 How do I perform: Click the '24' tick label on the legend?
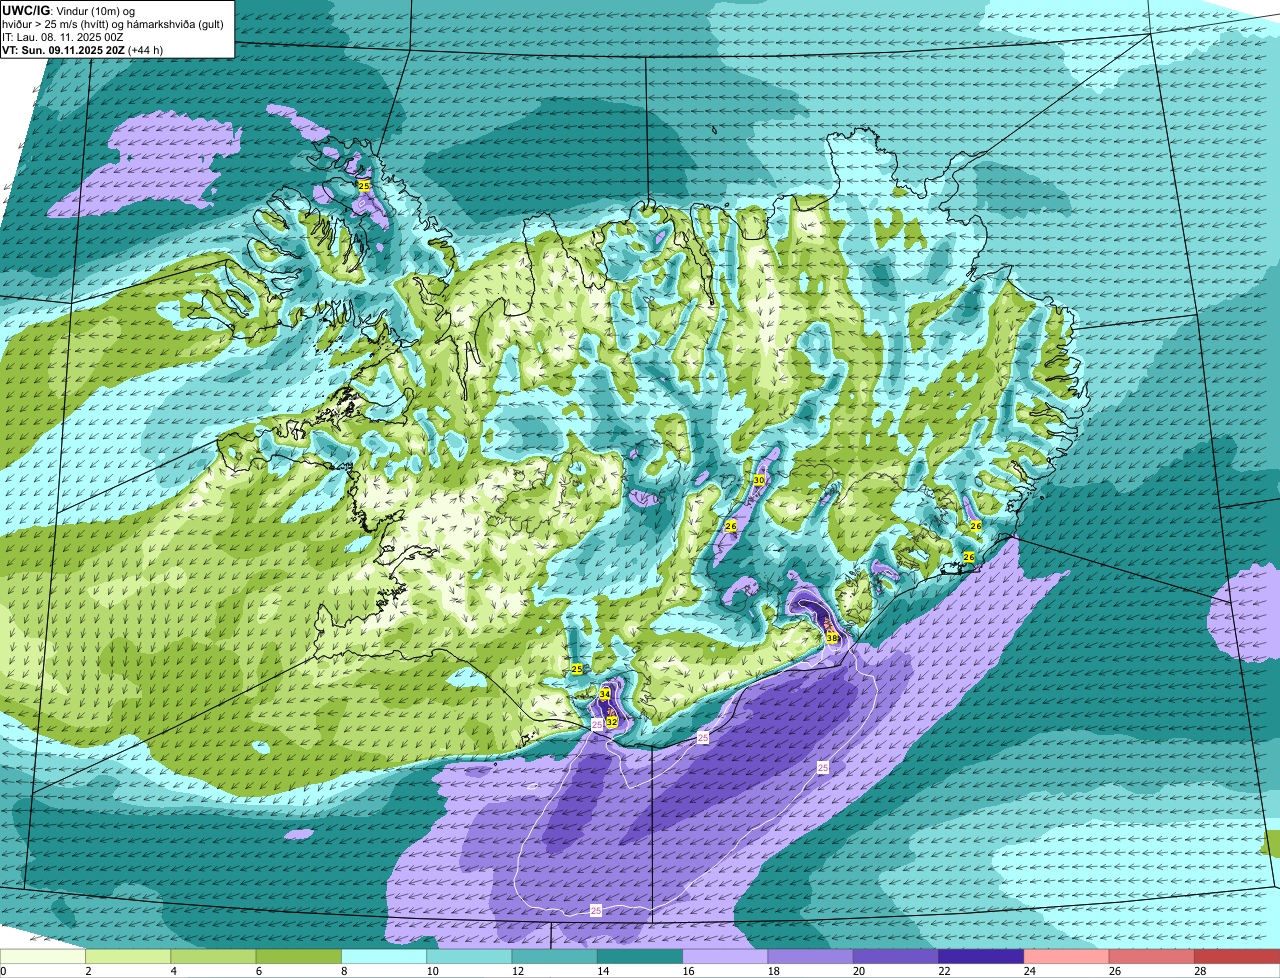click(1029, 971)
